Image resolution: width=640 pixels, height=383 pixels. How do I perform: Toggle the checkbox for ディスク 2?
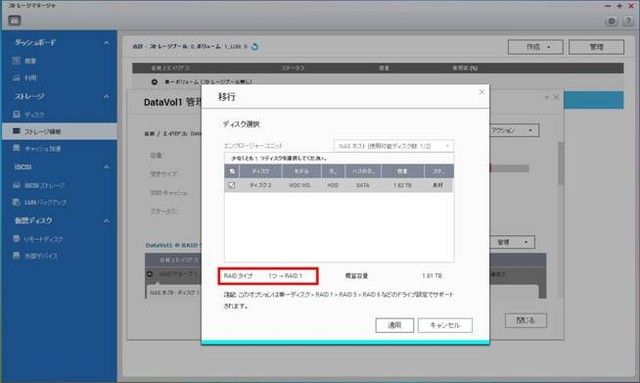point(232,185)
